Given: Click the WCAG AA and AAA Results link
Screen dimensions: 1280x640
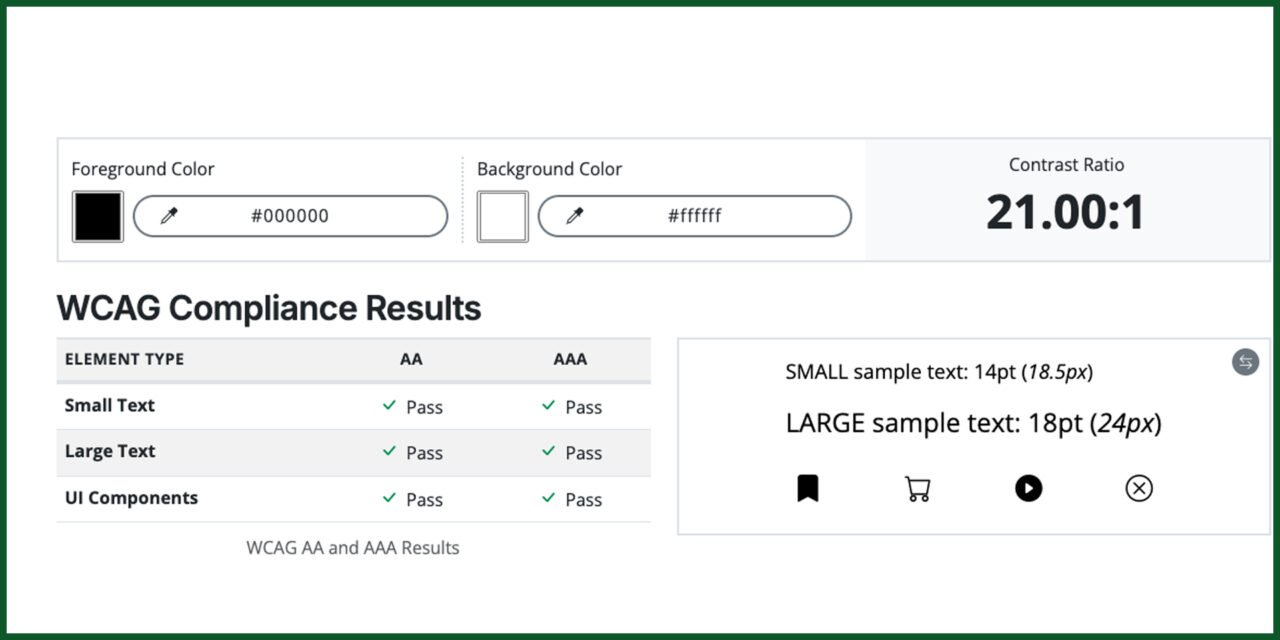Looking at the screenshot, I should point(352,547).
